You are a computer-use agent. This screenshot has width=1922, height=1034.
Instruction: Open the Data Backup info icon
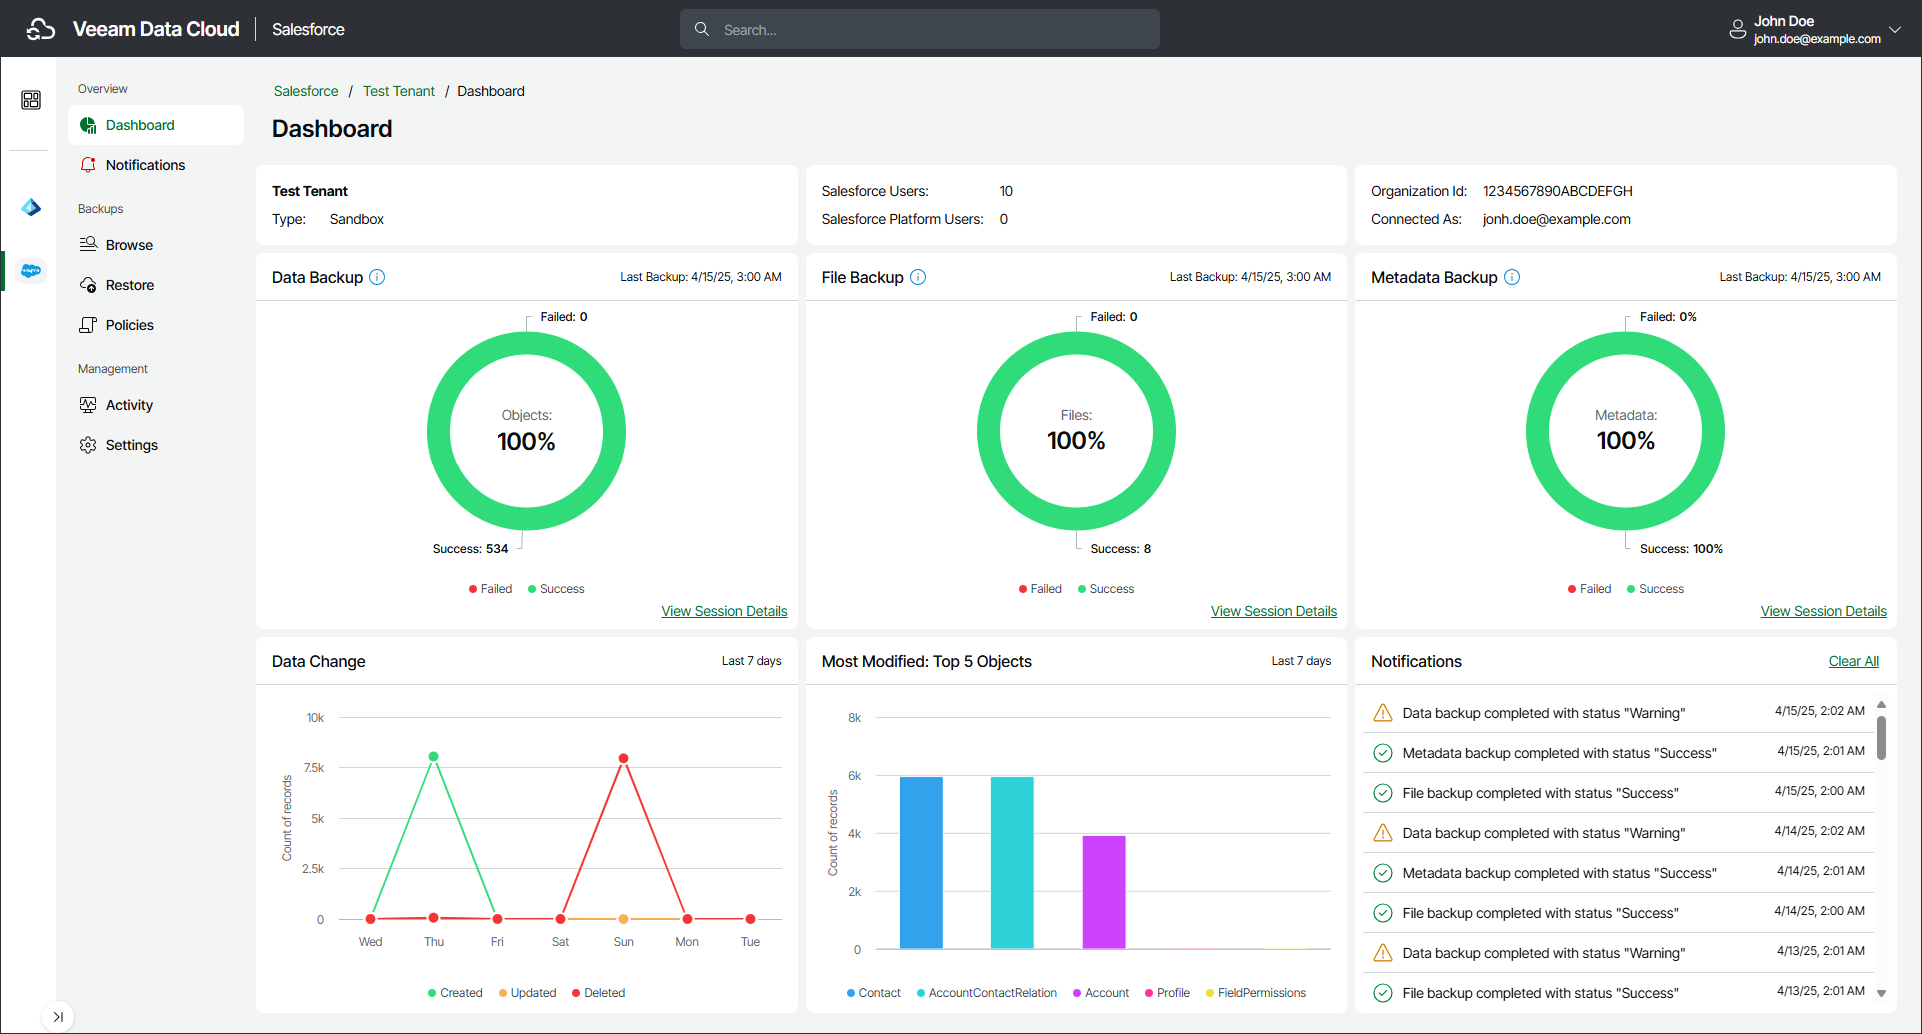377,277
